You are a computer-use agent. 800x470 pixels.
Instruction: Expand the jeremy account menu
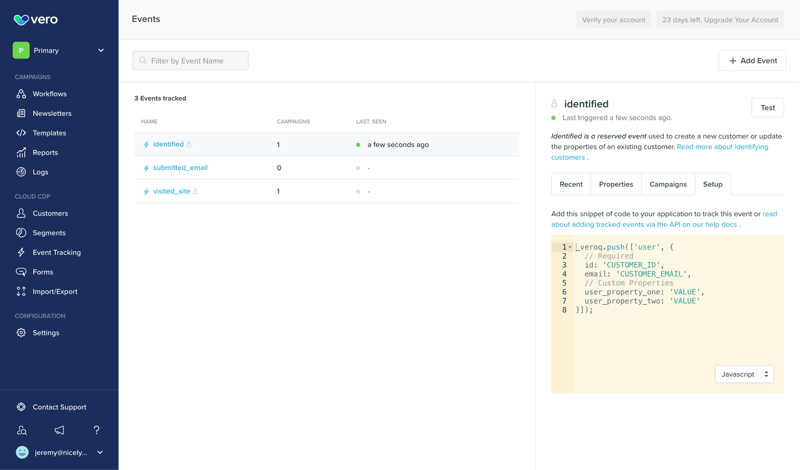100,453
